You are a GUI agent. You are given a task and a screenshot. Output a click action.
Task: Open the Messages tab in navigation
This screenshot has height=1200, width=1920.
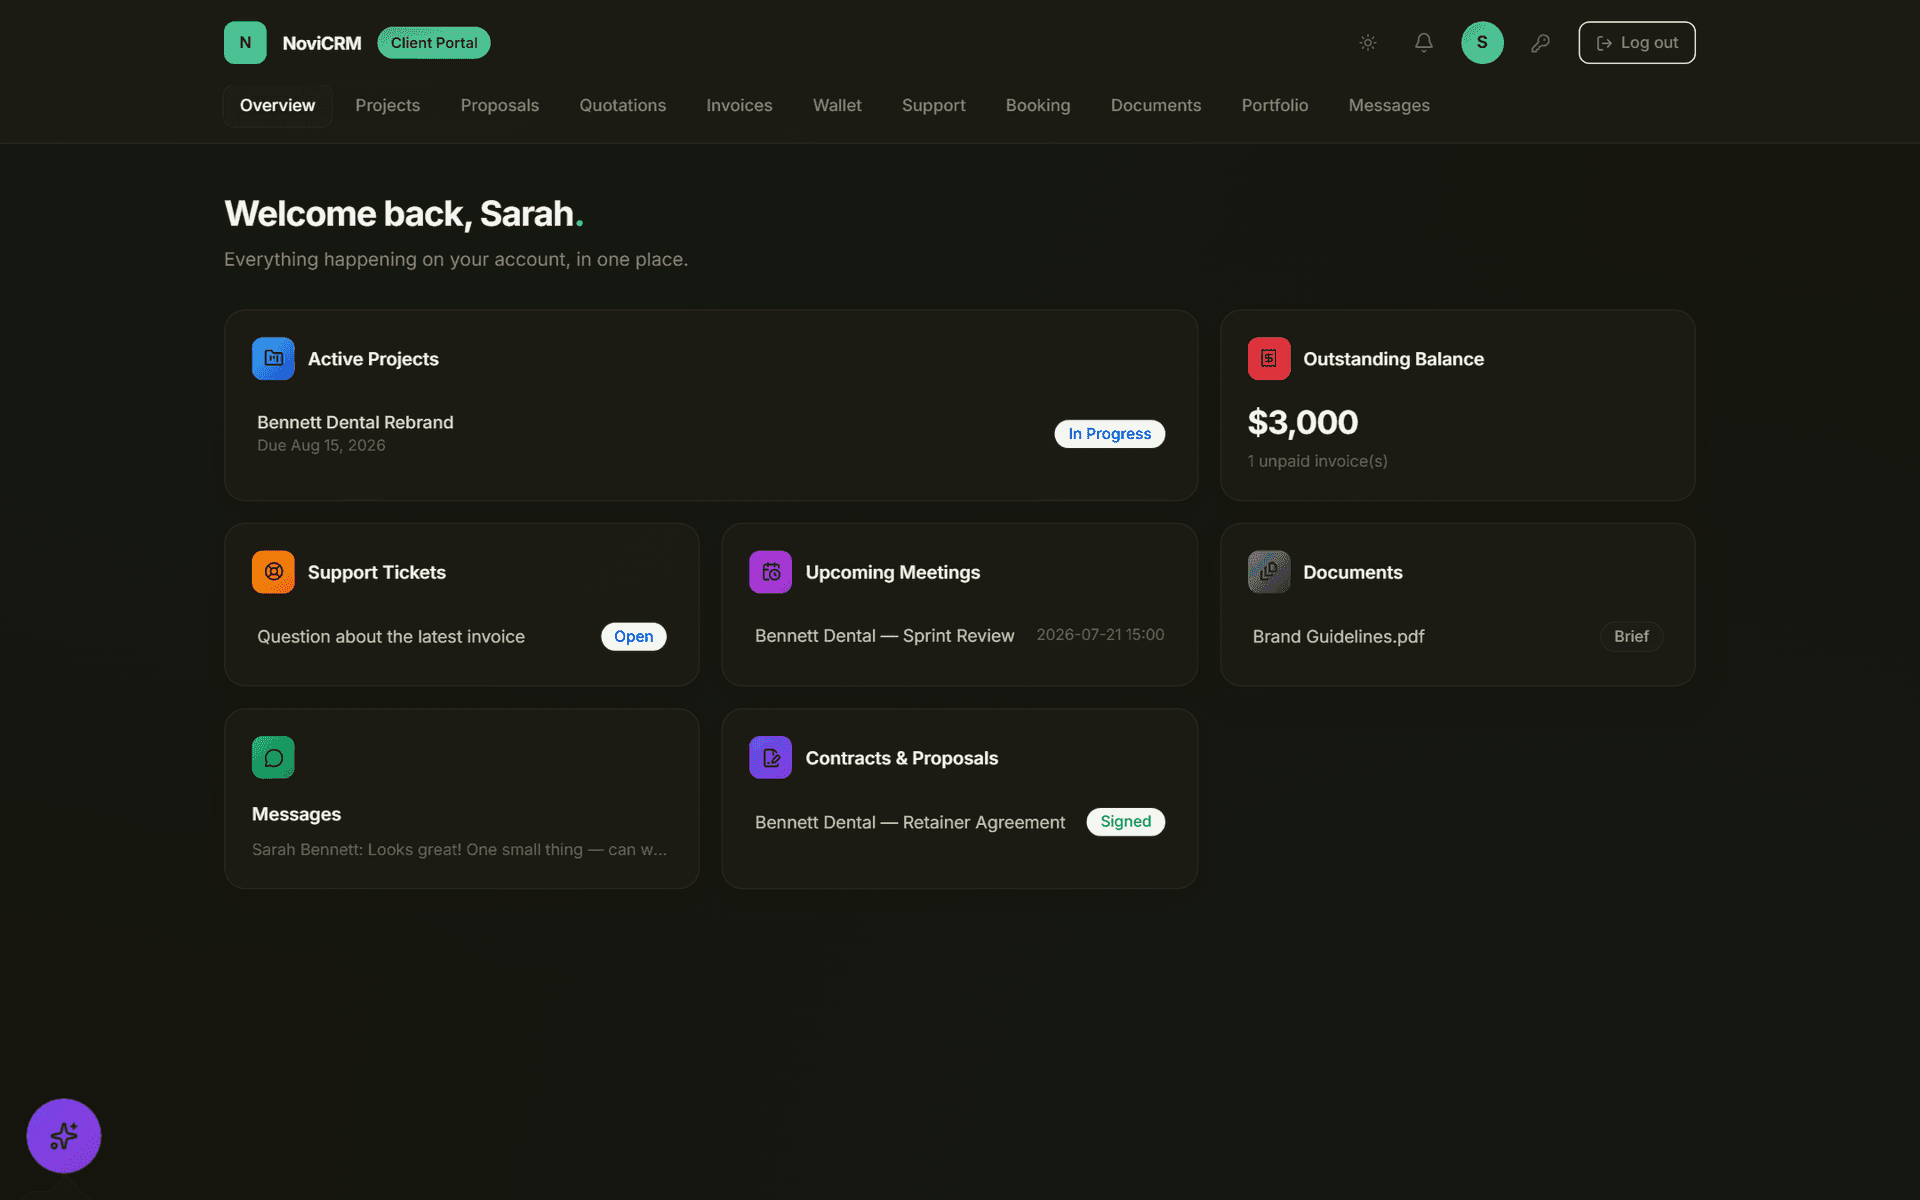pos(1389,106)
